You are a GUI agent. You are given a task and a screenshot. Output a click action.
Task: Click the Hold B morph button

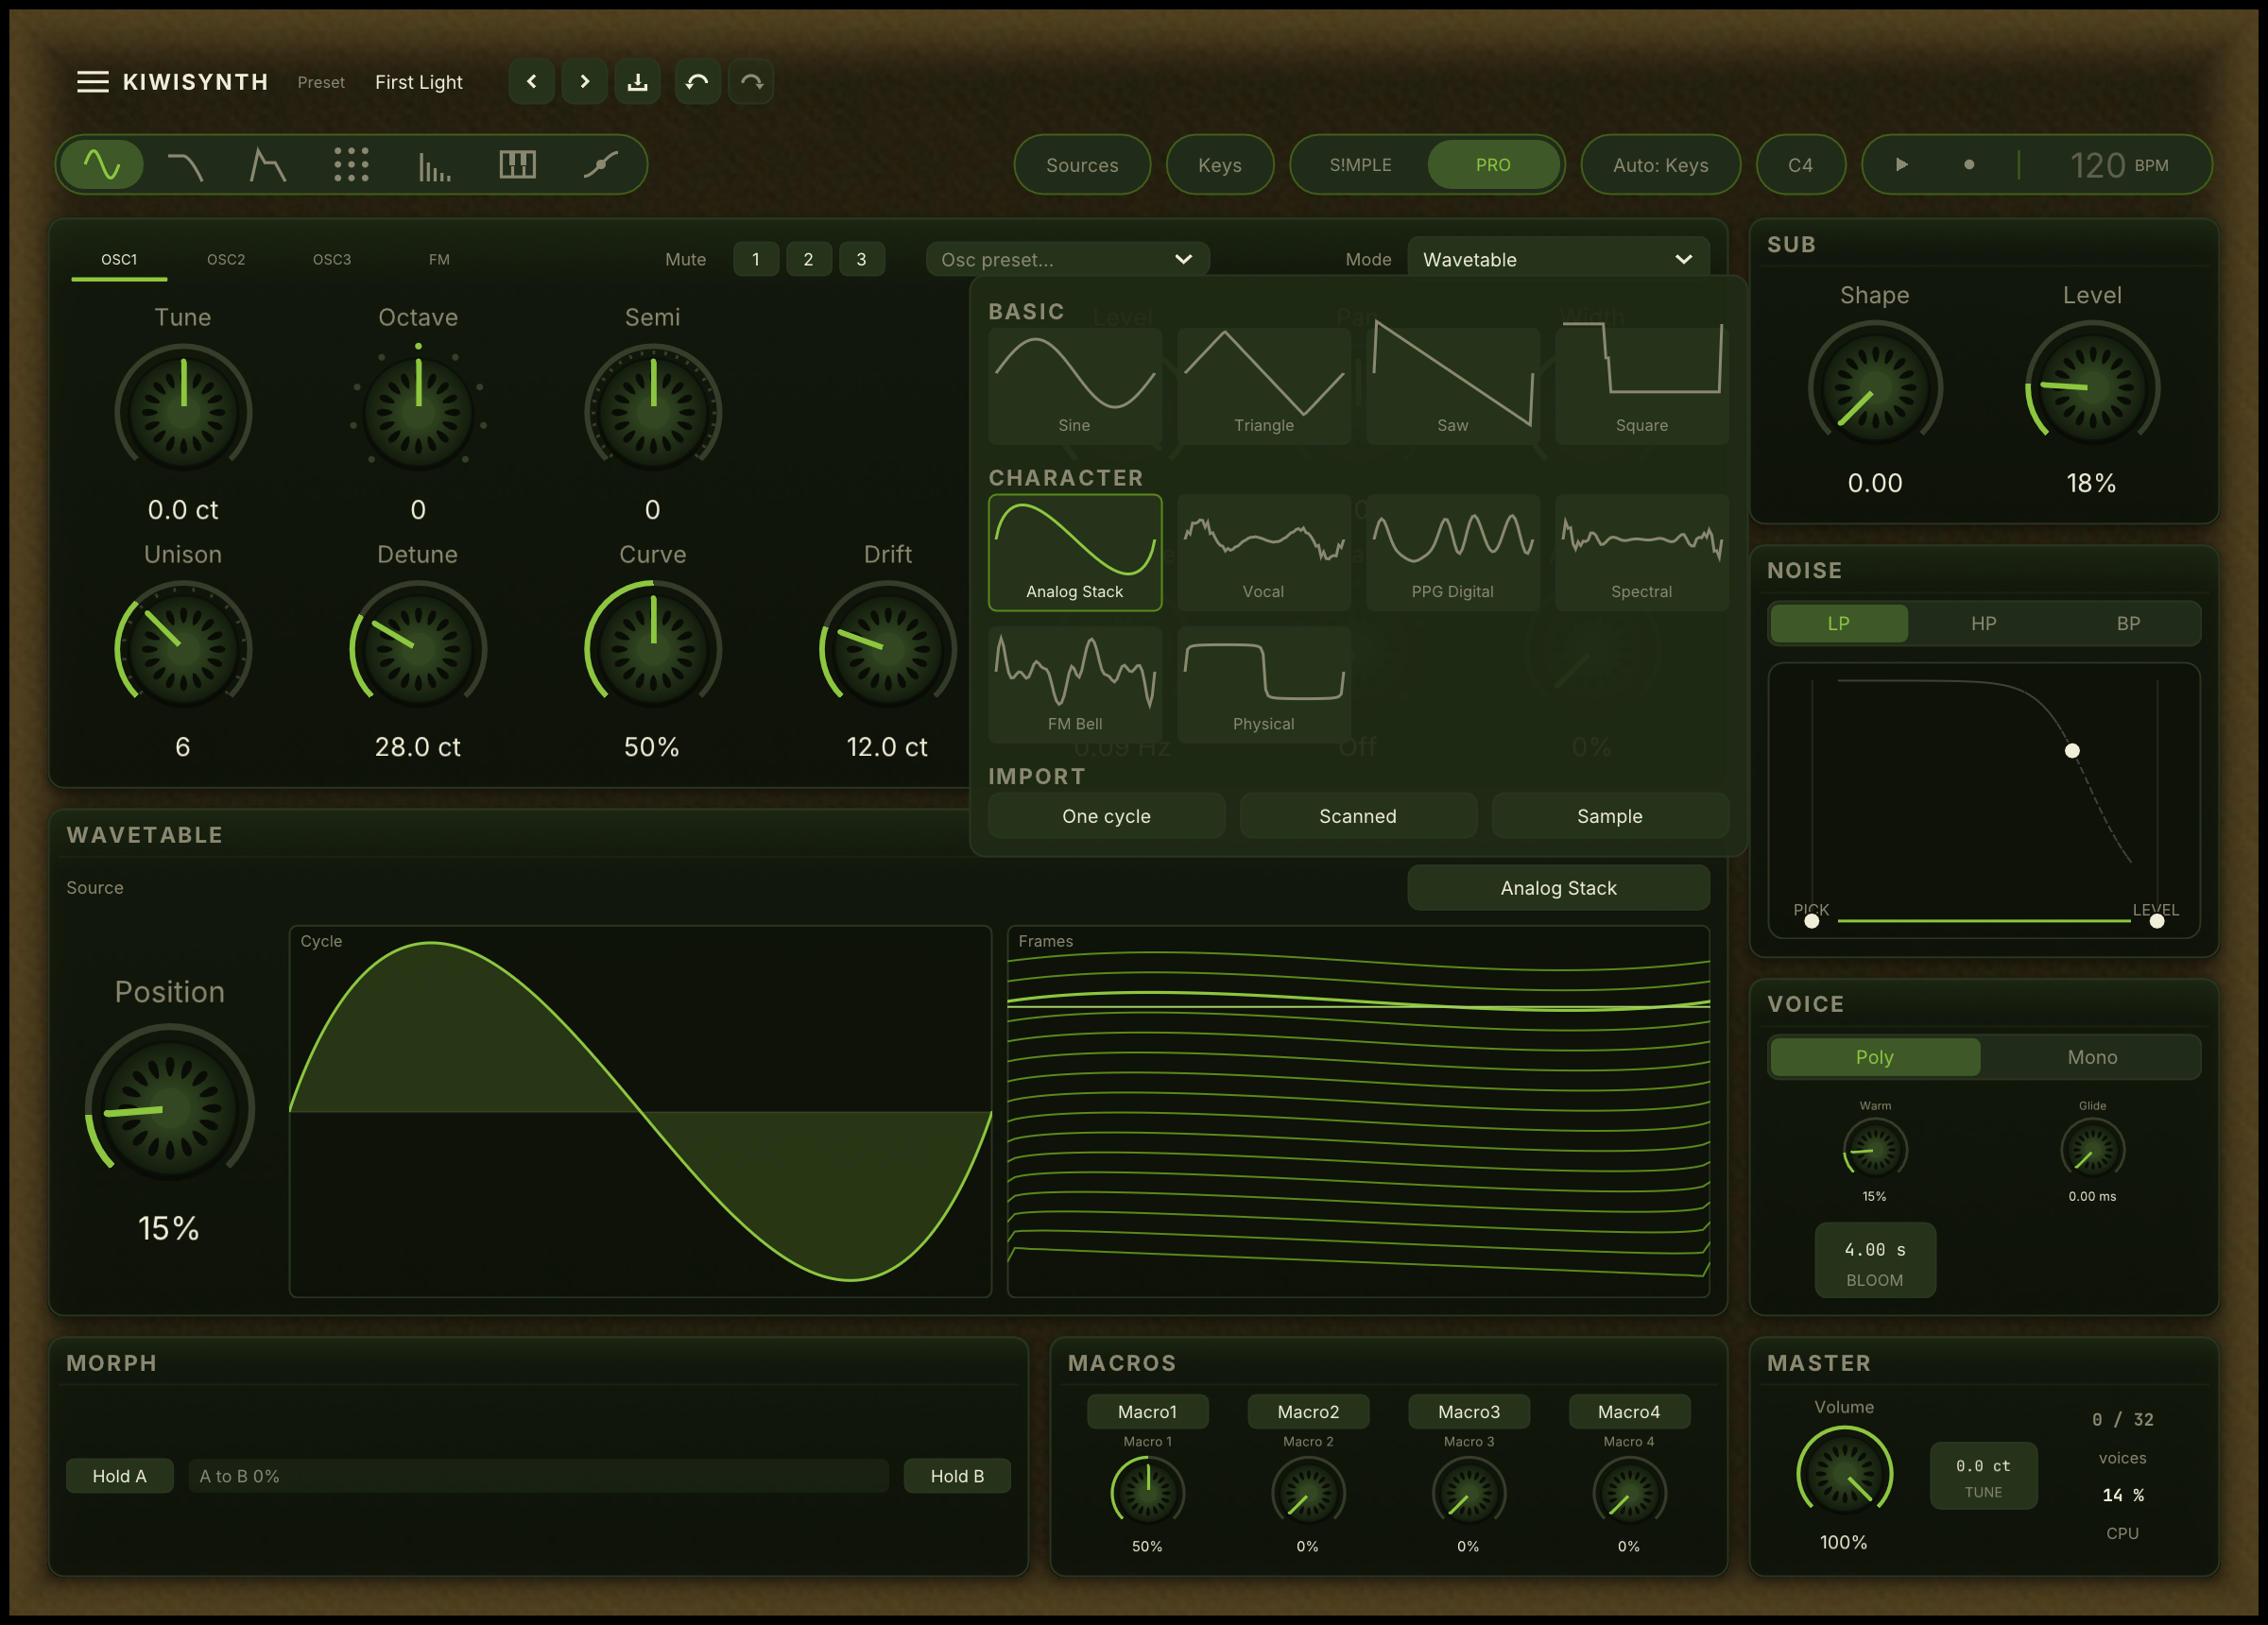coord(957,1476)
